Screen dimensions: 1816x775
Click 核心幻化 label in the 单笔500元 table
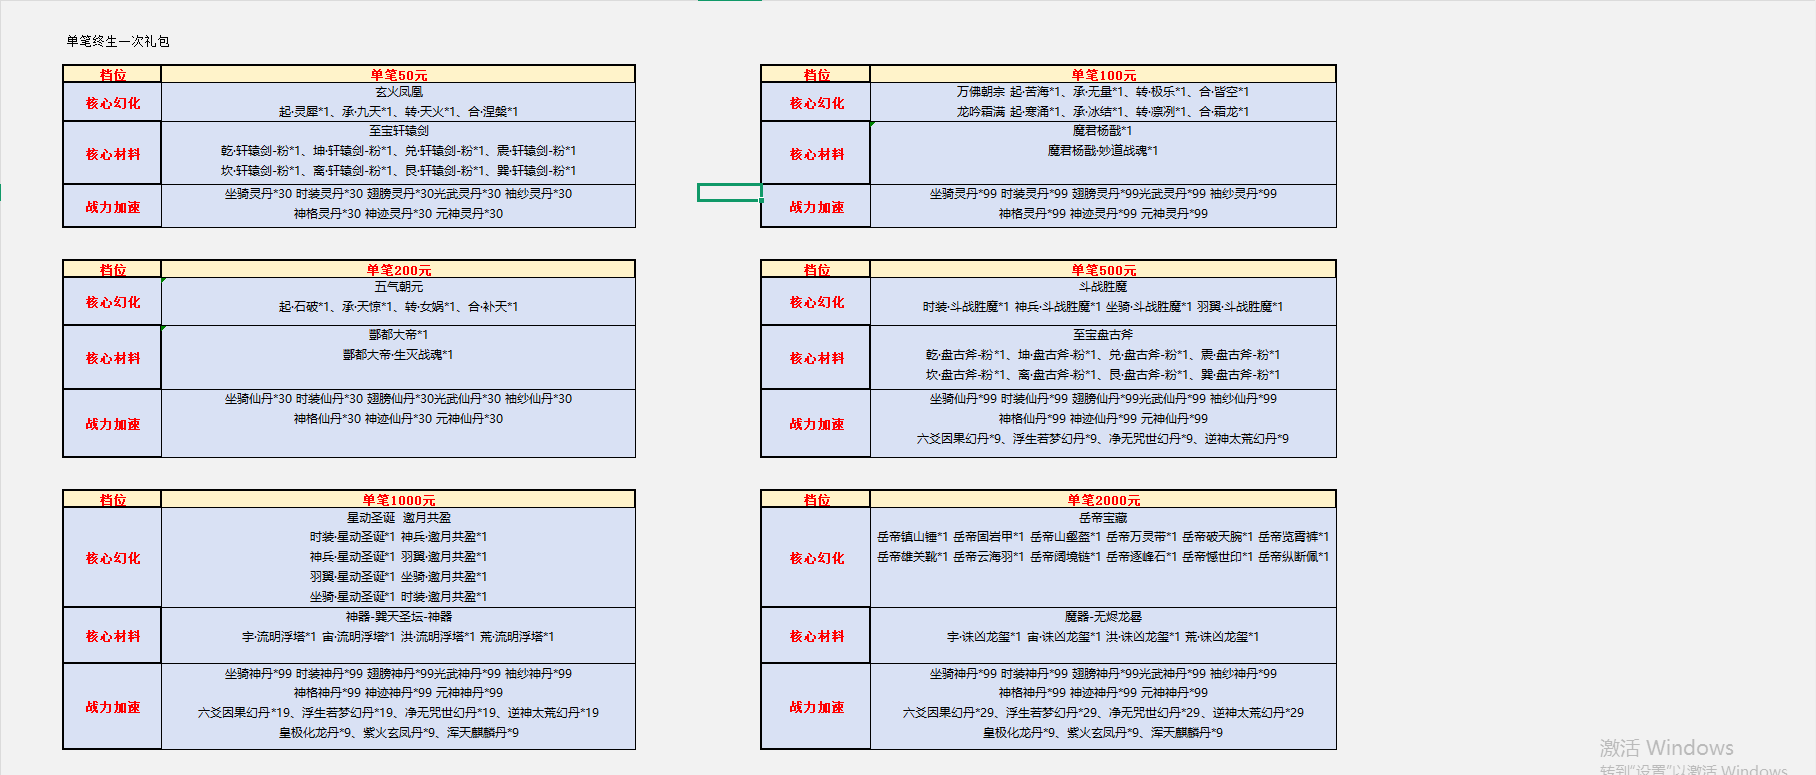click(x=816, y=302)
